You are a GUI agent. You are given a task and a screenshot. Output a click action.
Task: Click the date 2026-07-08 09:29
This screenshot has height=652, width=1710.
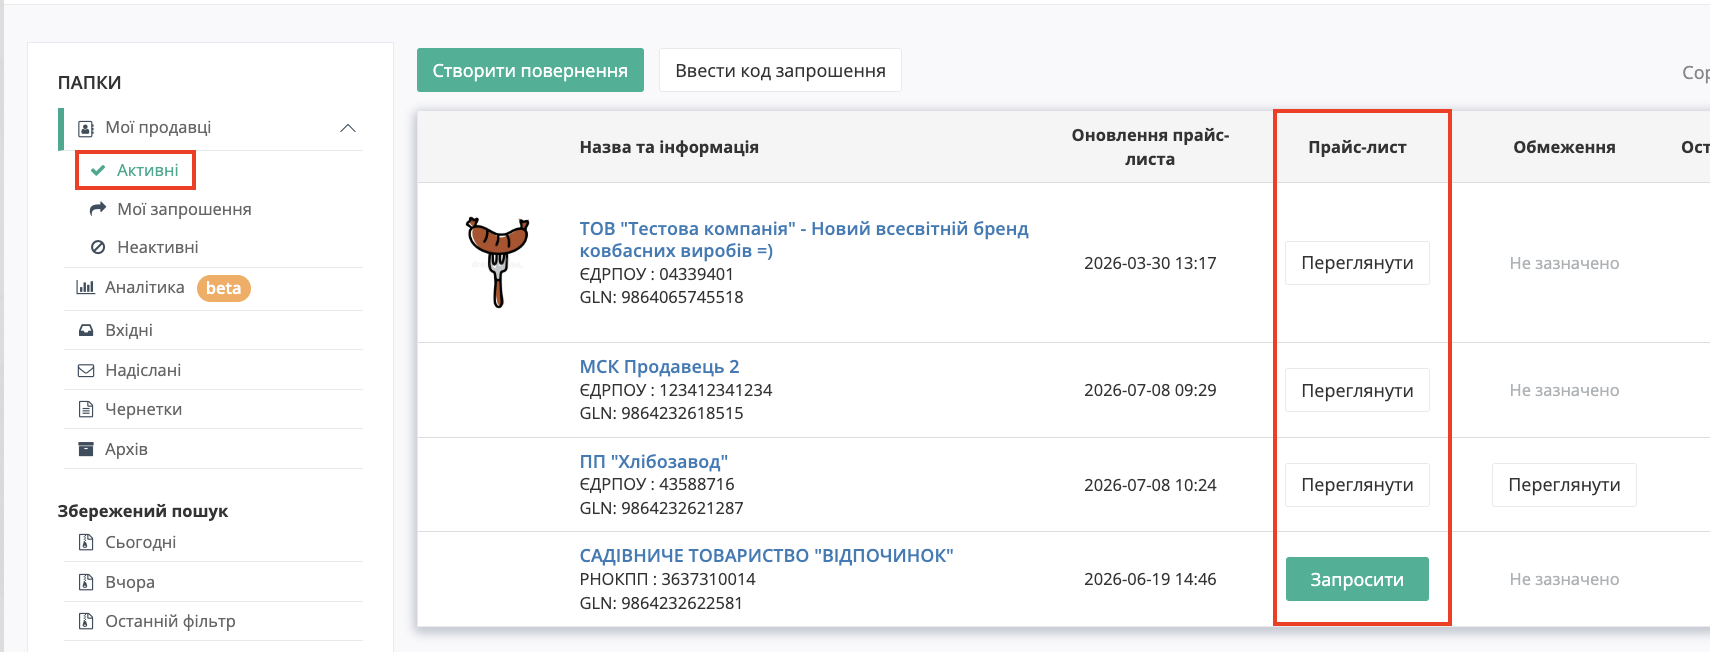pos(1150,390)
